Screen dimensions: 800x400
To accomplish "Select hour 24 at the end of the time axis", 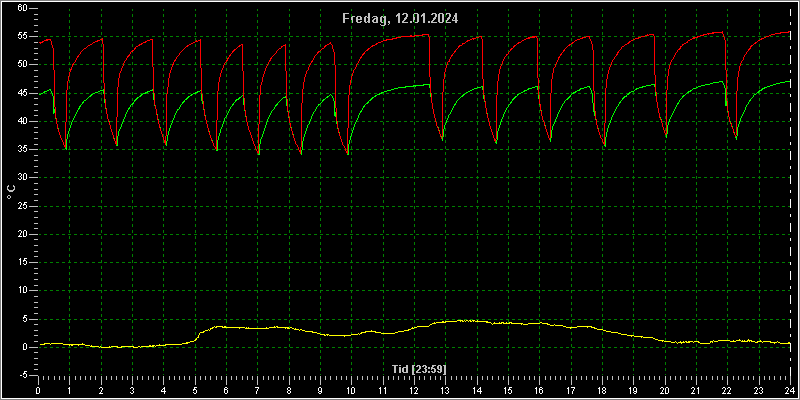I will [789, 390].
